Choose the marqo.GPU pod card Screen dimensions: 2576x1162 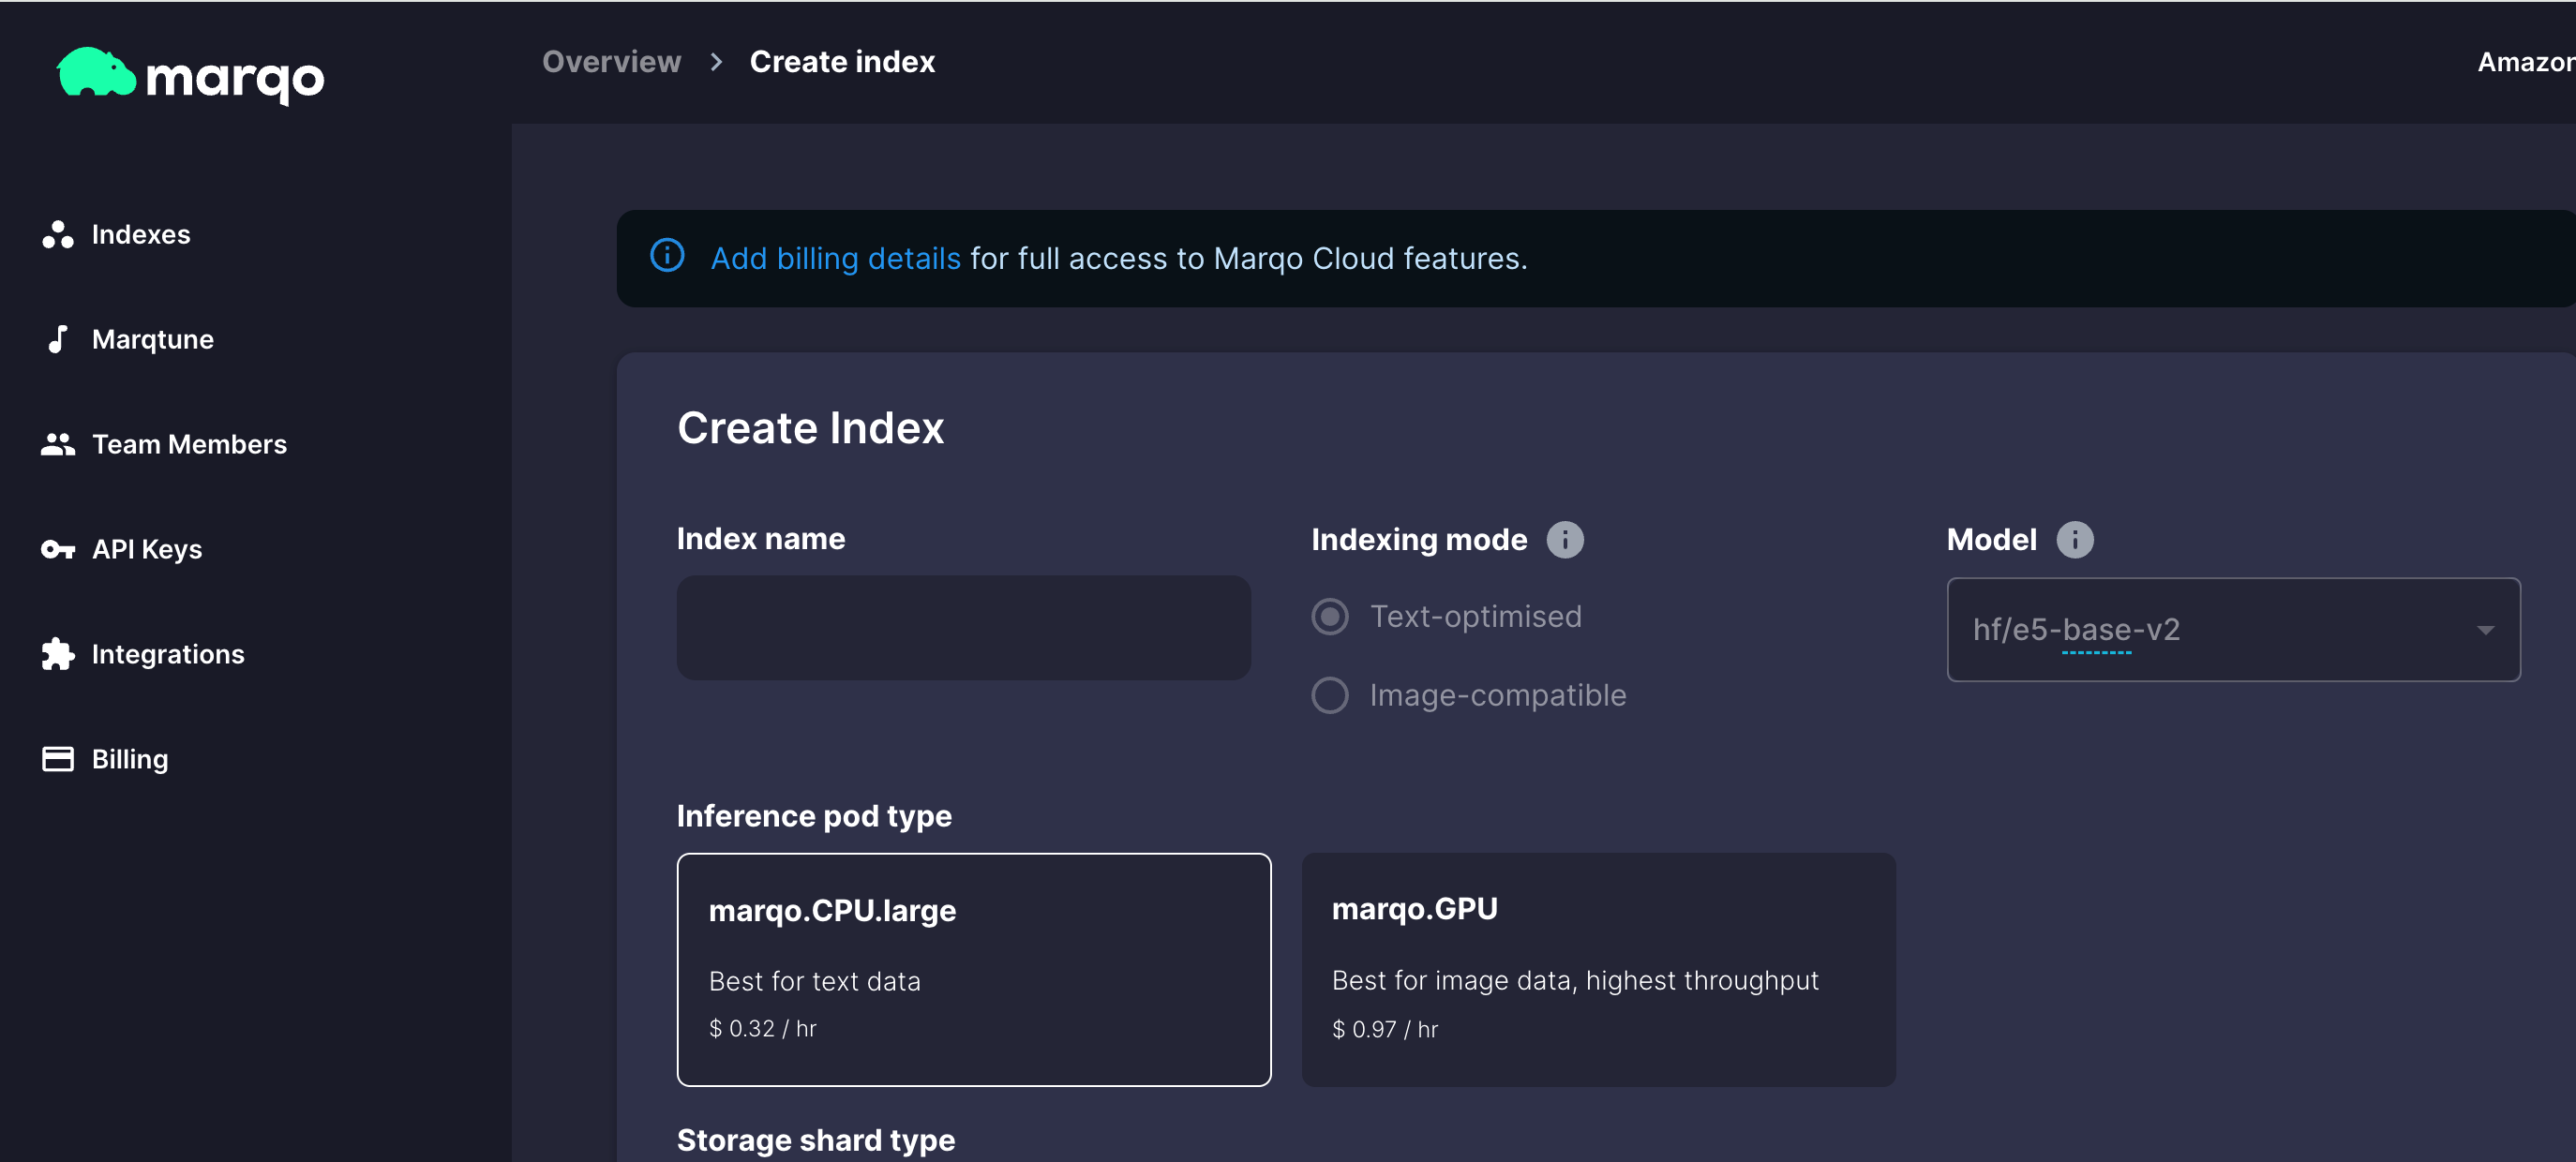point(1597,968)
